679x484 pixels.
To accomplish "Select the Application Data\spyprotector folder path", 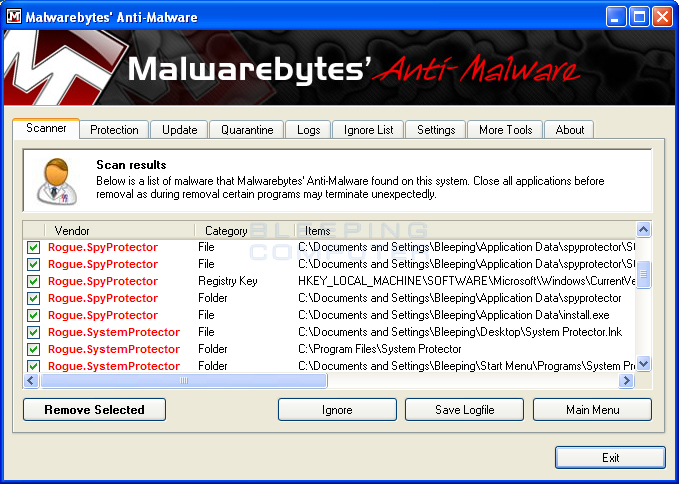I will 460,298.
